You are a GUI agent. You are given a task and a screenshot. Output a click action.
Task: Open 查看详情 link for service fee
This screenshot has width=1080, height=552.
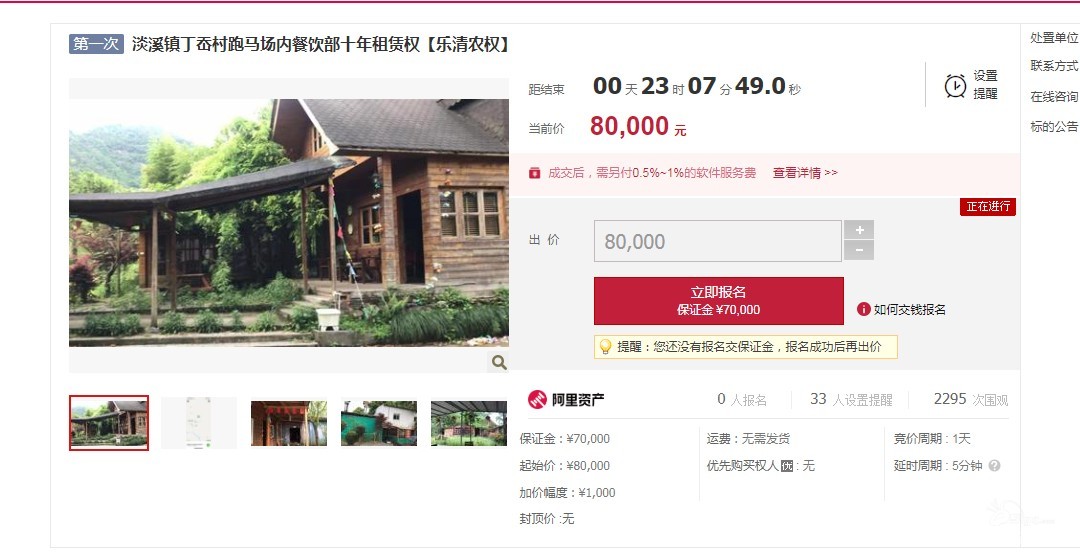[x=804, y=173]
